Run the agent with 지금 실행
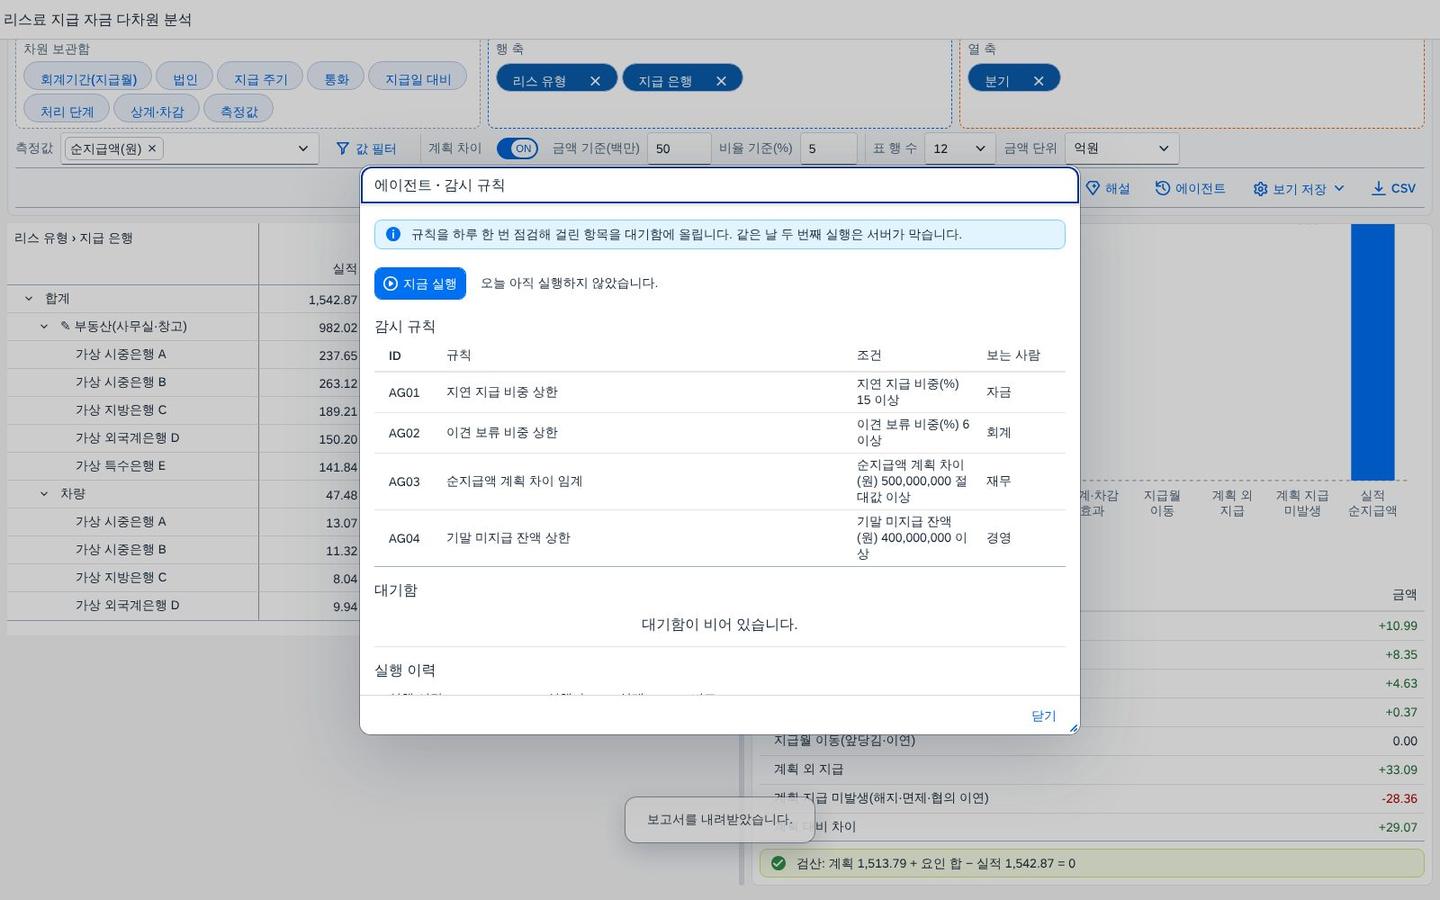1440x900 pixels. click(420, 283)
